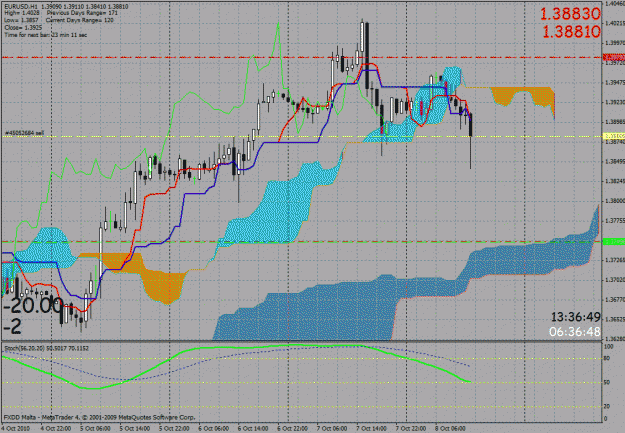Image resolution: width=625 pixels, height=433 pixels.
Task: Click the 'Time for next bar' countdown text
Action: [x=45, y=35]
